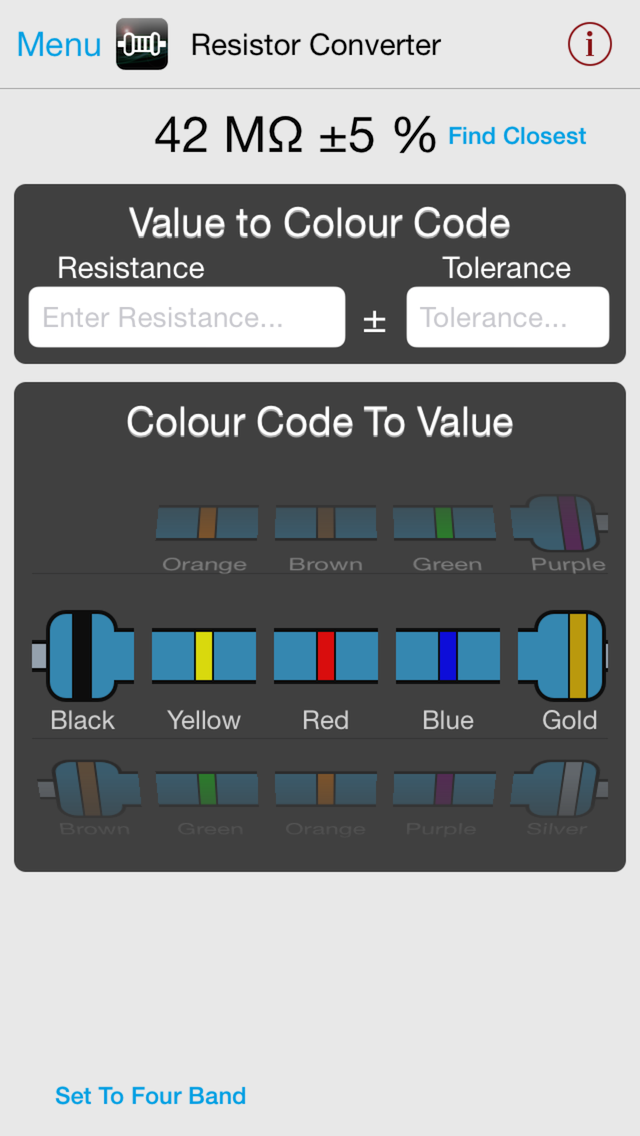Open the Menu

click(59, 44)
